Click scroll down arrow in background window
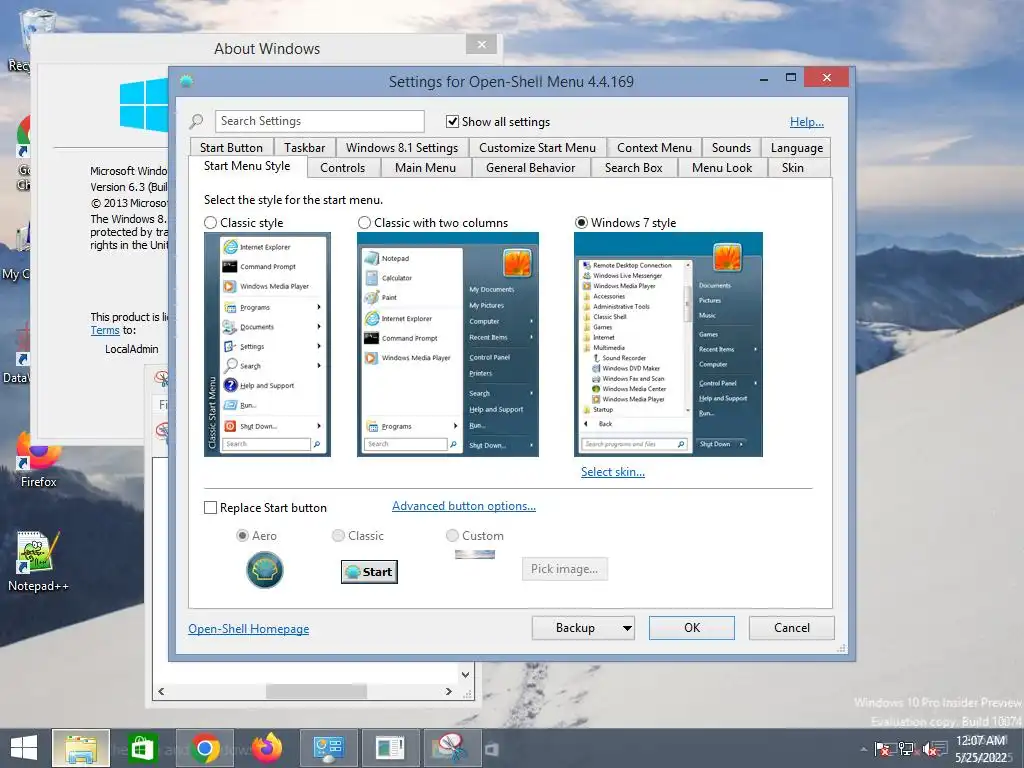The width and height of the screenshot is (1024, 768). tap(466, 675)
